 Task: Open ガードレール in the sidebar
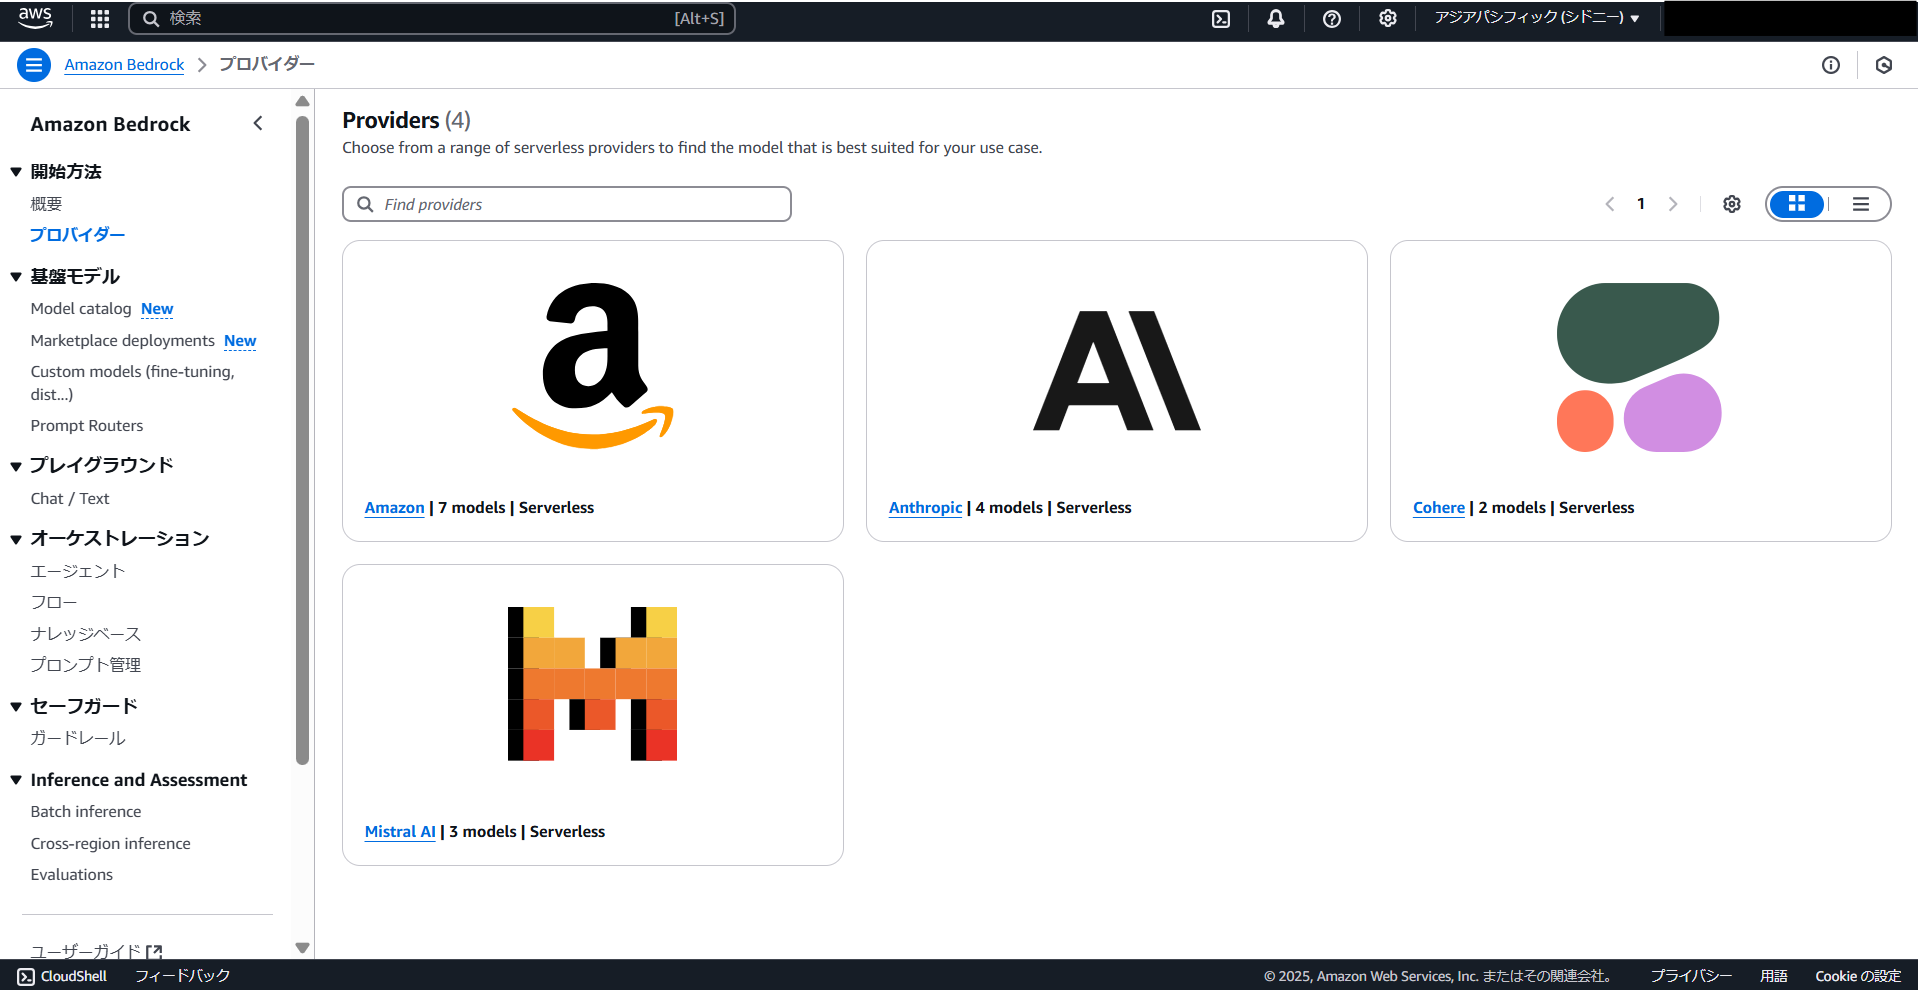pos(78,738)
